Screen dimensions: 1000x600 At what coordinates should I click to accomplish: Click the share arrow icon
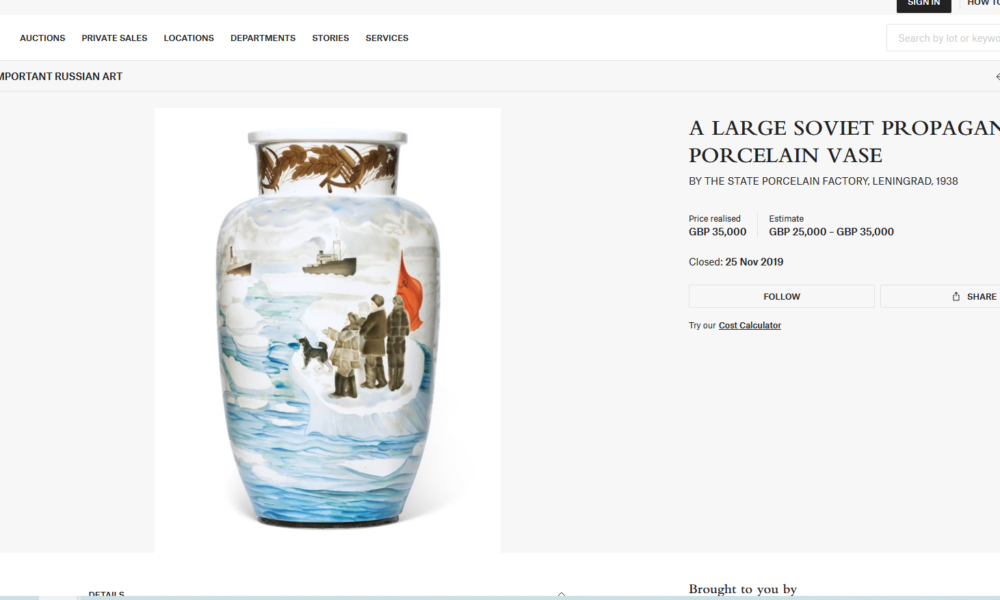tap(955, 296)
